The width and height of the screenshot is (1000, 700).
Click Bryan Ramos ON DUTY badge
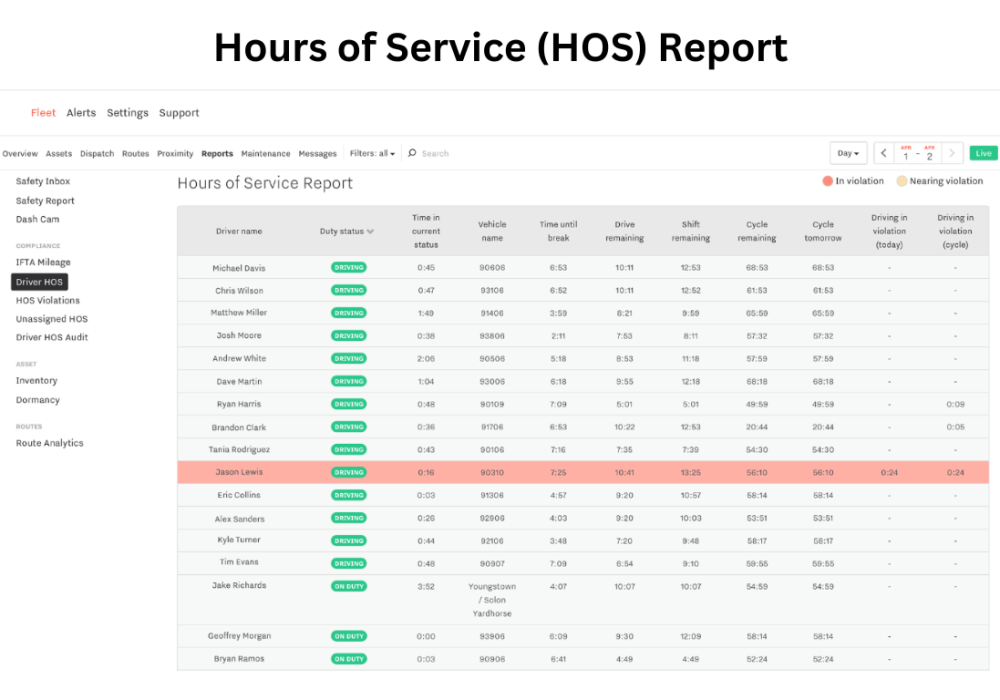[x=349, y=659]
